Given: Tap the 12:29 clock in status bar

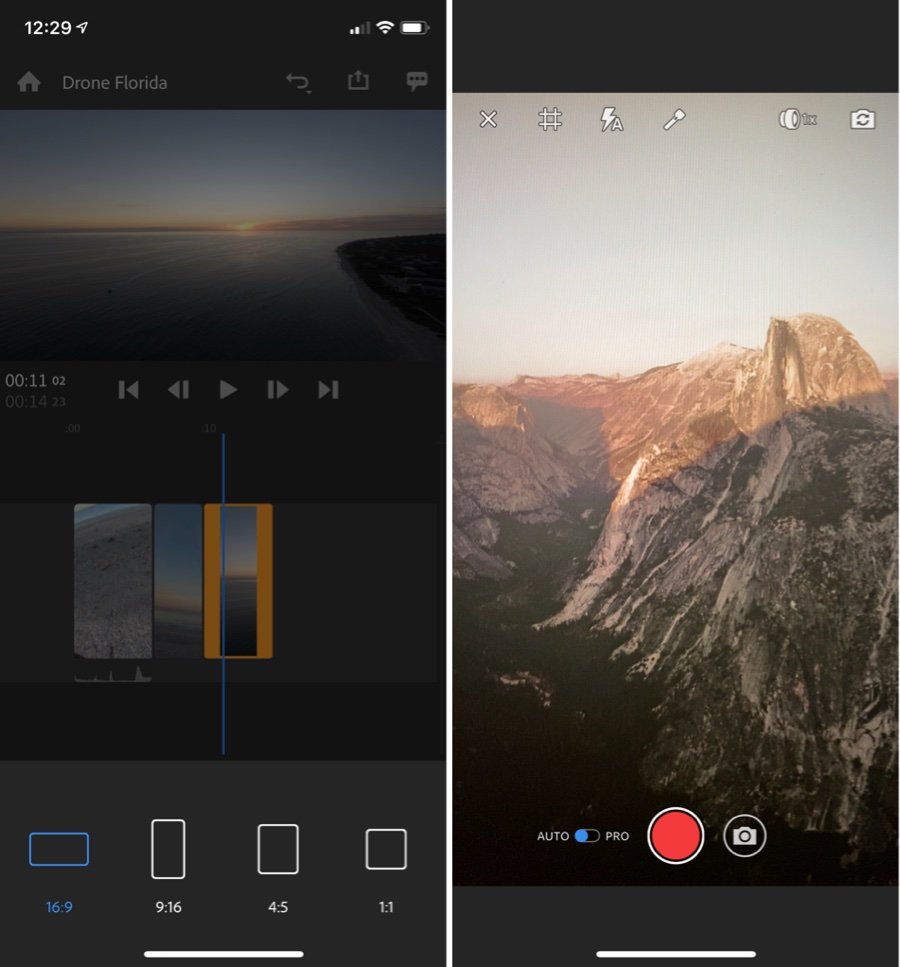Looking at the screenshot, I should pos(48,28).
